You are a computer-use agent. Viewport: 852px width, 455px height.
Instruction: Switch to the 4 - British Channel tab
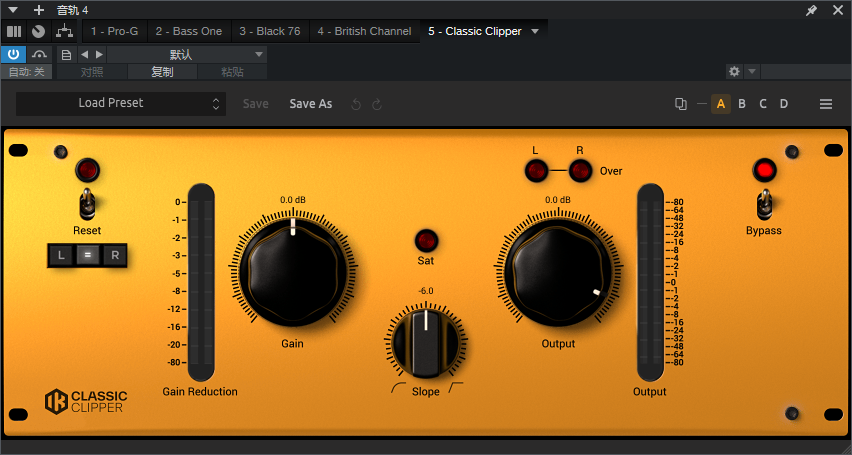[364, 32]
